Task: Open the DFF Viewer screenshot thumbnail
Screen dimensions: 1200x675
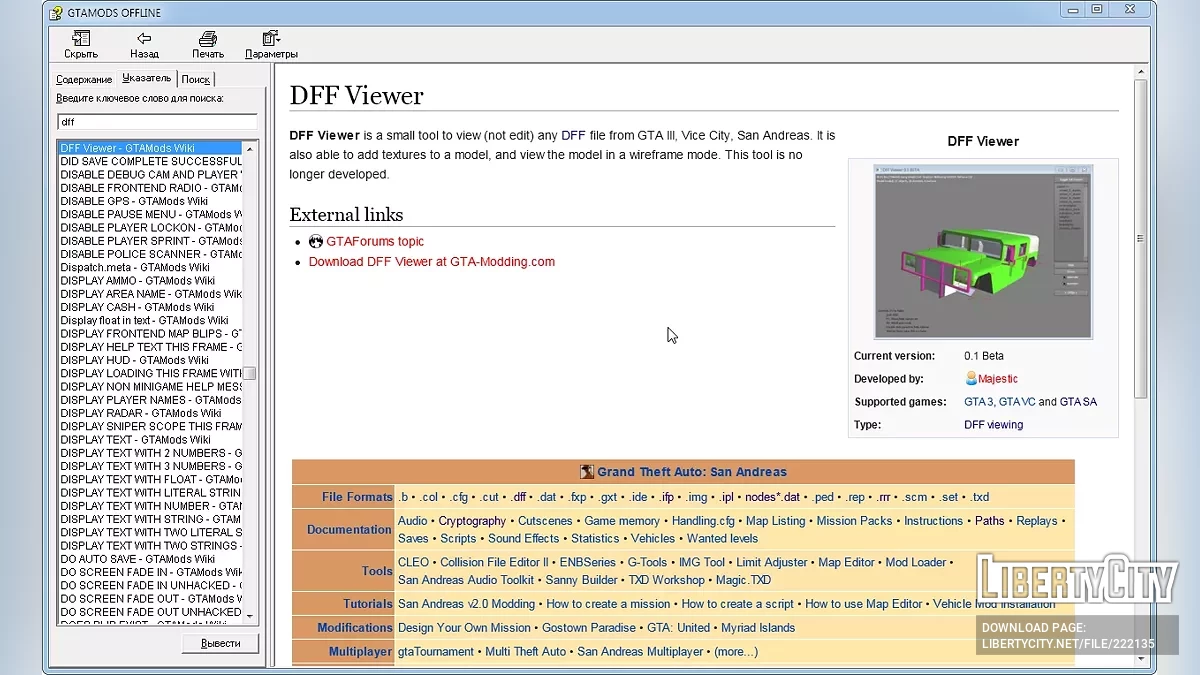Action: point(983,252)
